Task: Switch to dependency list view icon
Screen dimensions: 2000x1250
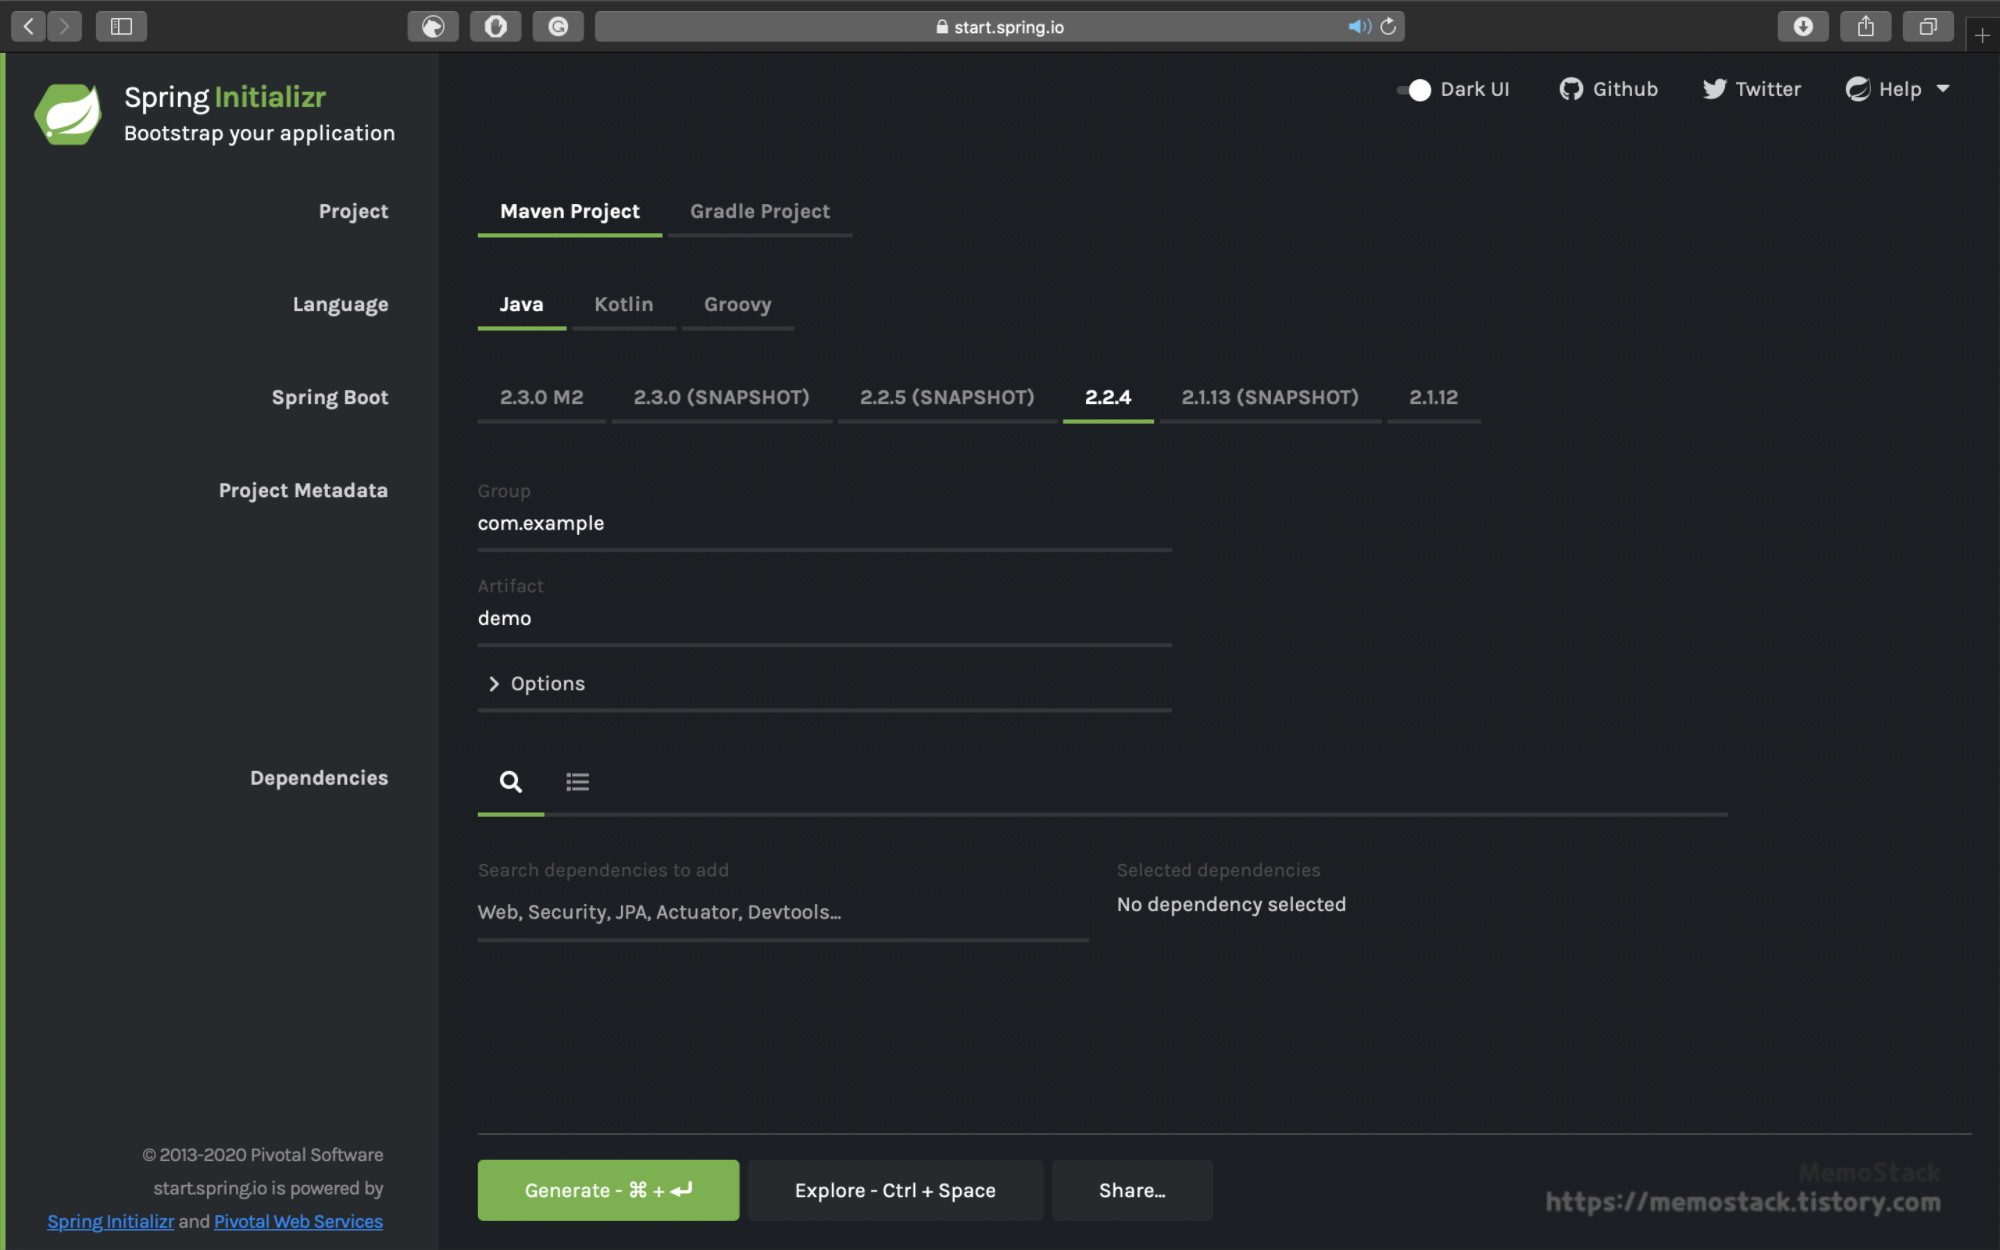Action: [x=577, y=782]
